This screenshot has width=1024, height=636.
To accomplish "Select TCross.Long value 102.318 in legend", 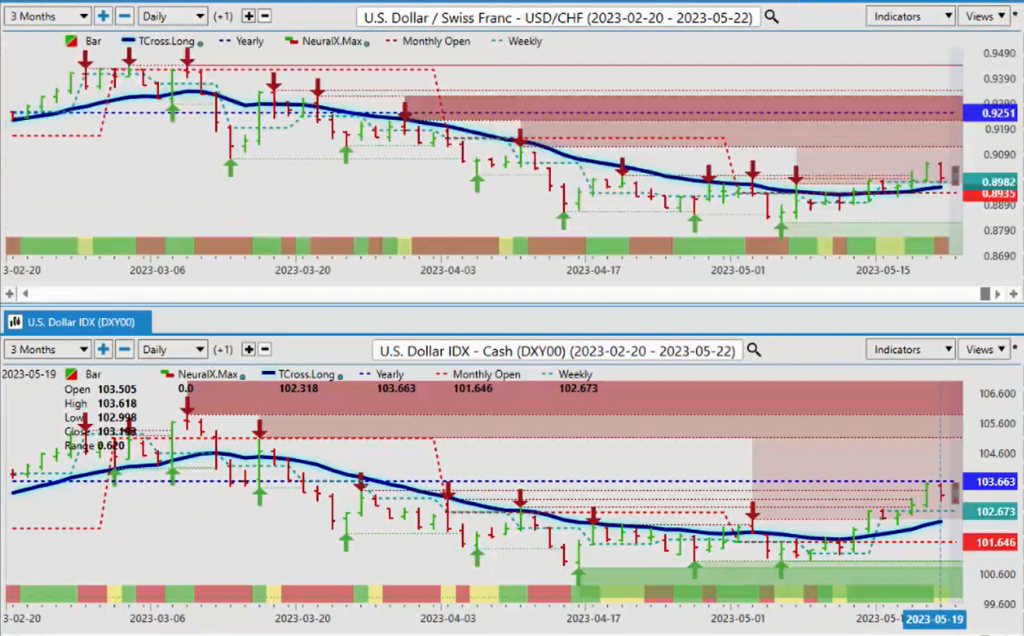I will 298,389.
